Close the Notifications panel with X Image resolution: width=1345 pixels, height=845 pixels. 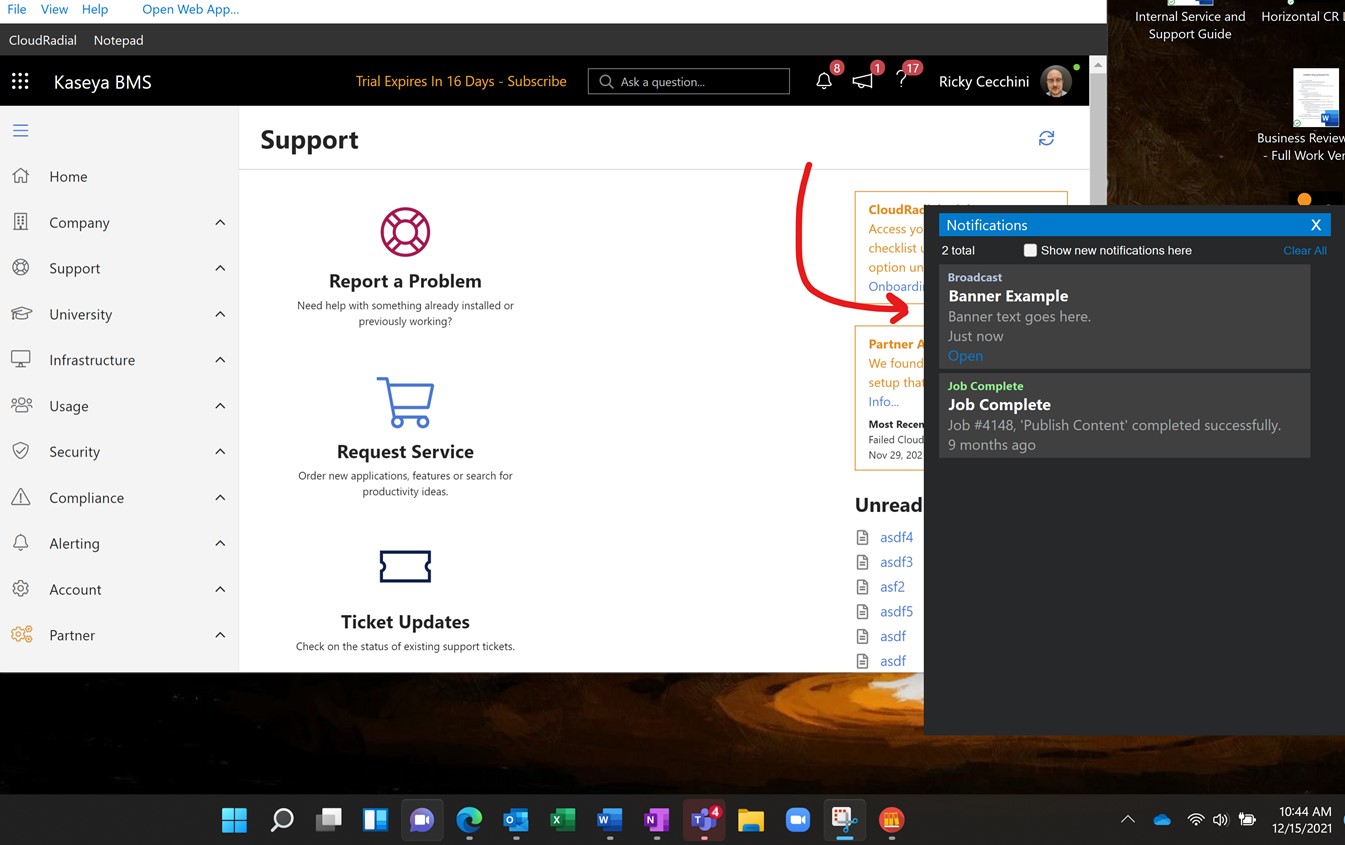[x=1316, y=225]
